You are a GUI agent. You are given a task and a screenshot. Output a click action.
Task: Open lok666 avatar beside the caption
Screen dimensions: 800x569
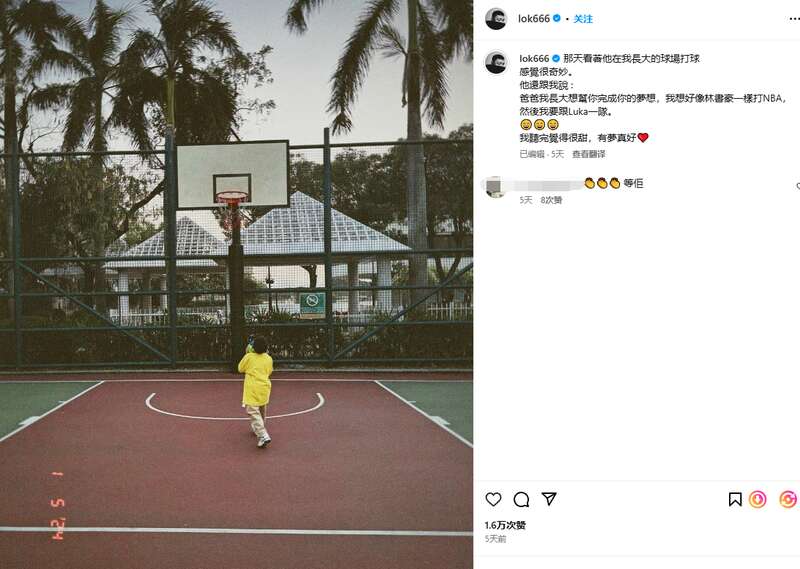click(495, 62)
